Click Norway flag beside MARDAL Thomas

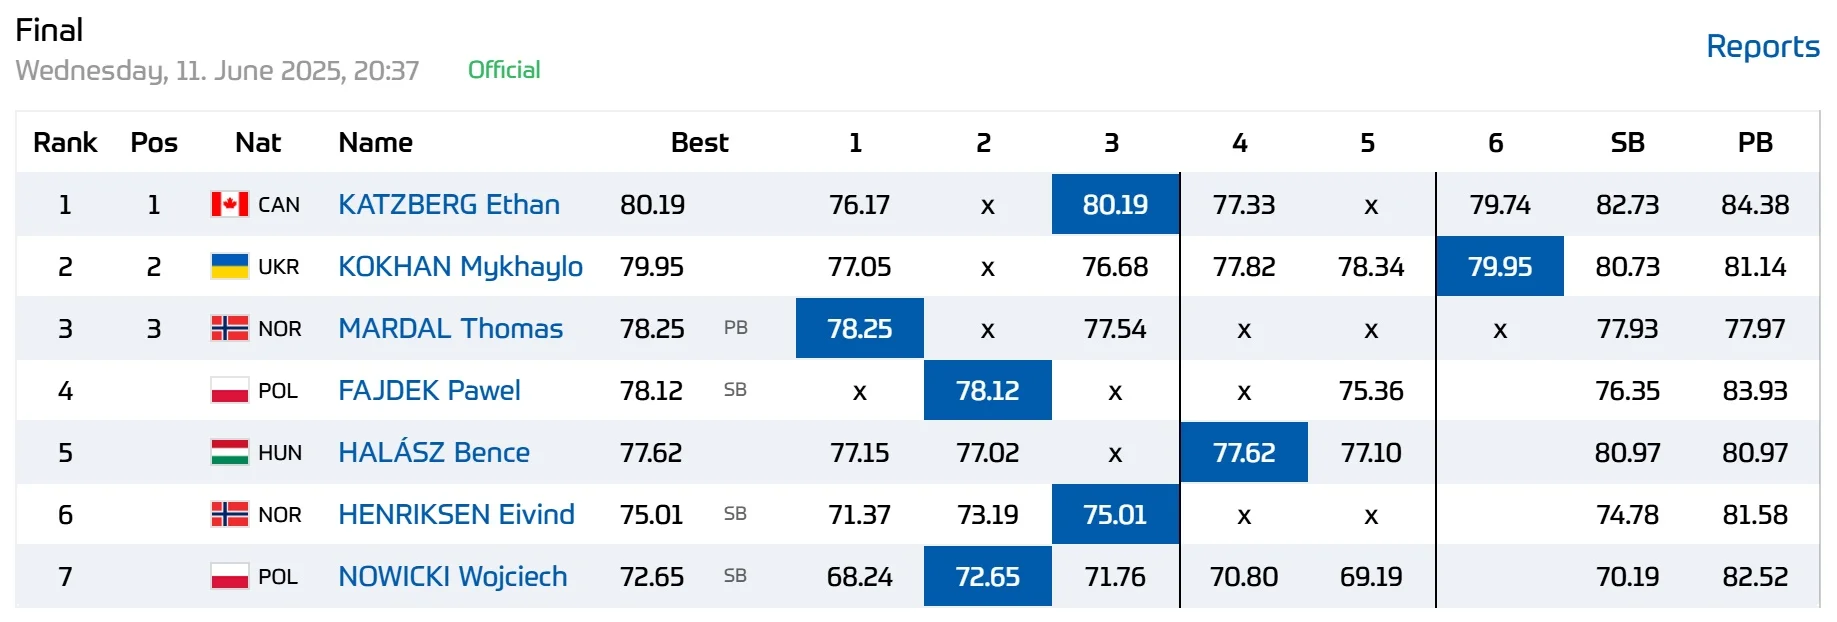229,329
